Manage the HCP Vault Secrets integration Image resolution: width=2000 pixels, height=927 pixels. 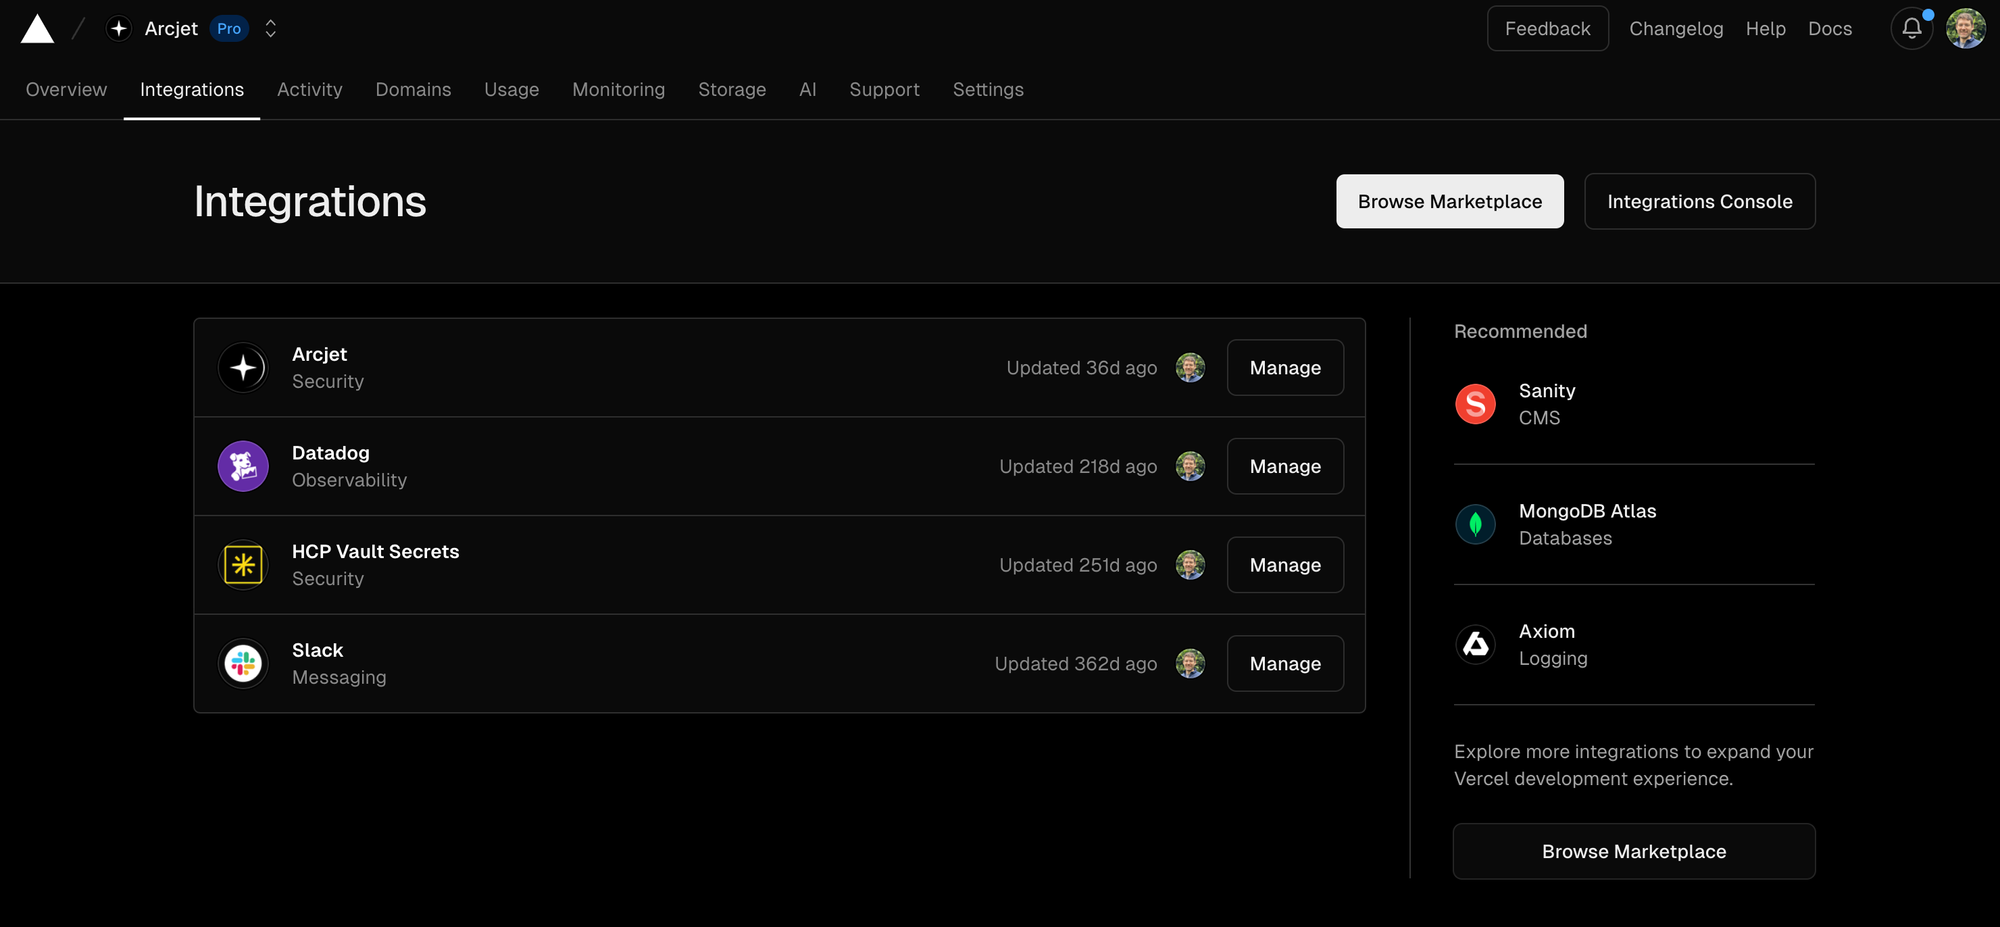1285,565
